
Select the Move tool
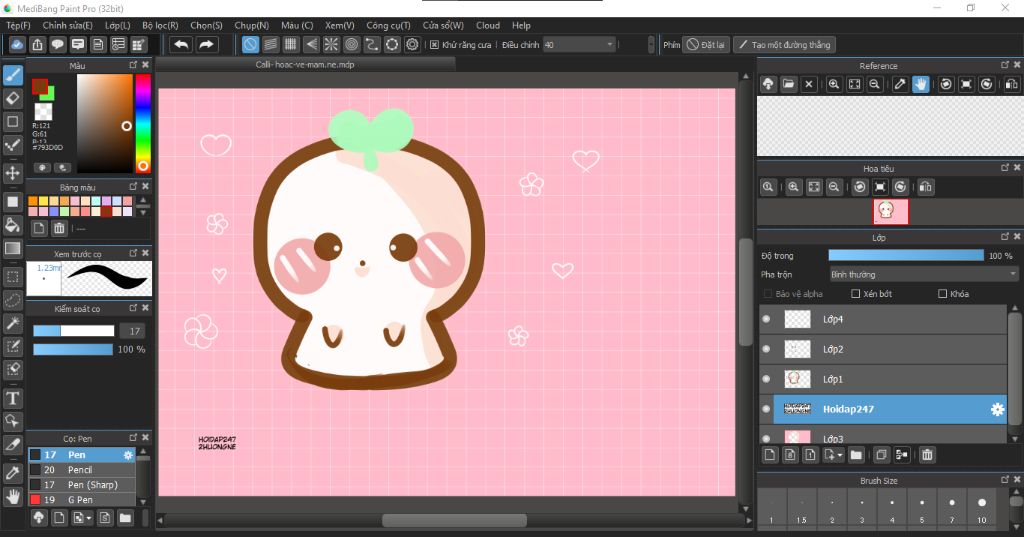(x=13, y=173)
